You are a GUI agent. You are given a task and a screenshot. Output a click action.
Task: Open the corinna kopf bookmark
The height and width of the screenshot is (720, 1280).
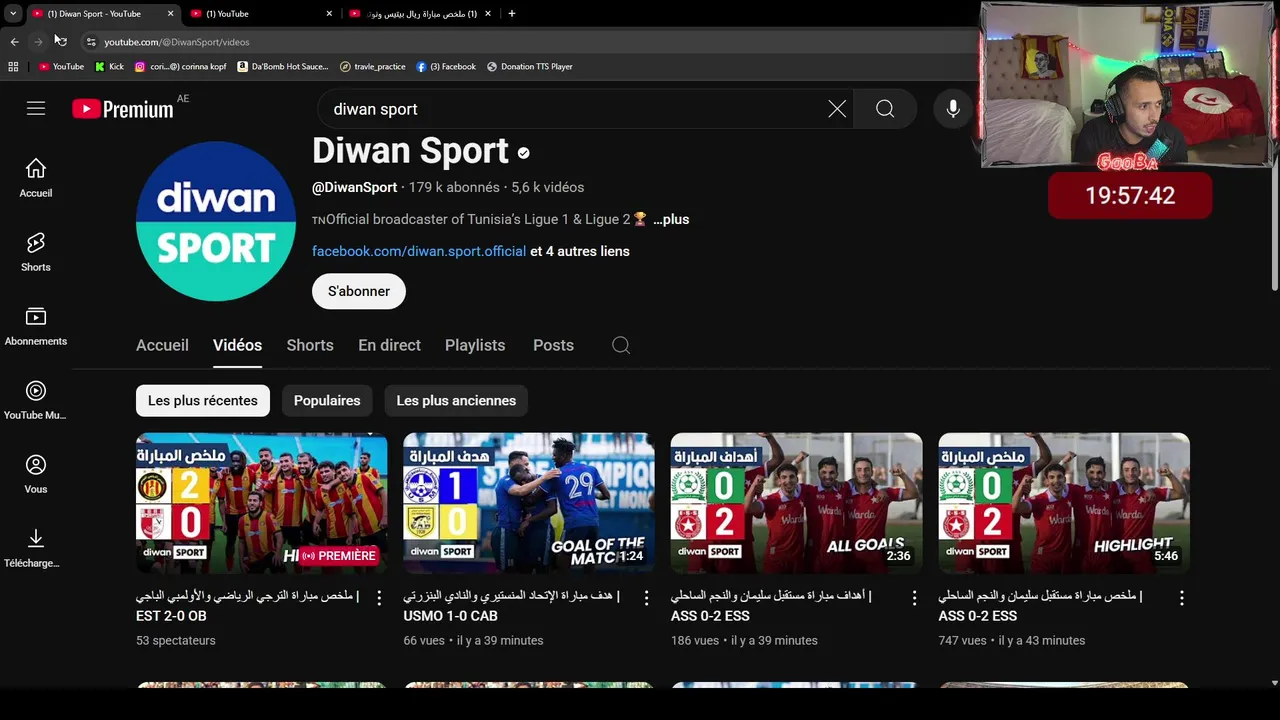[x=181, y=66]
